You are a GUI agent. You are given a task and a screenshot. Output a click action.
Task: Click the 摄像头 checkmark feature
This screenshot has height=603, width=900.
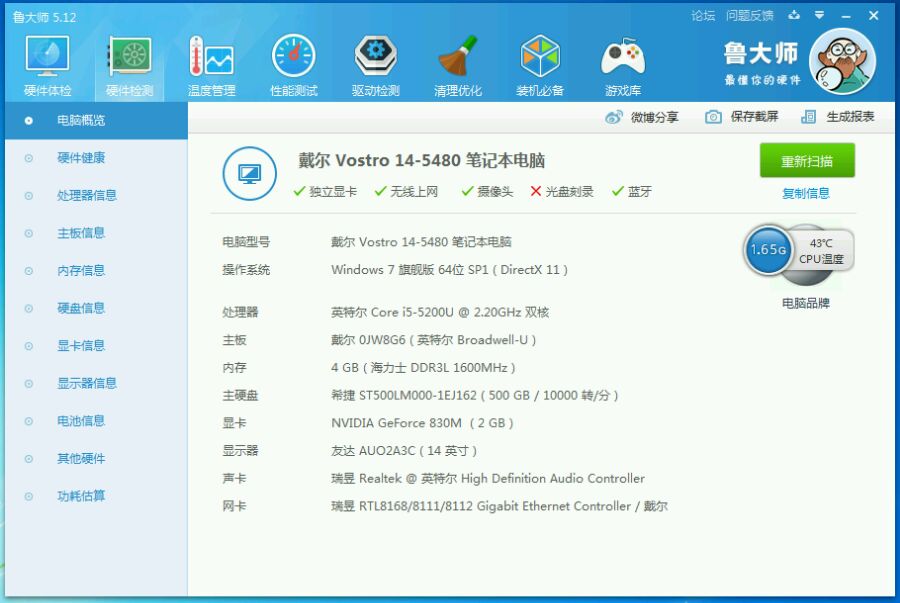[x=487, y=192]
